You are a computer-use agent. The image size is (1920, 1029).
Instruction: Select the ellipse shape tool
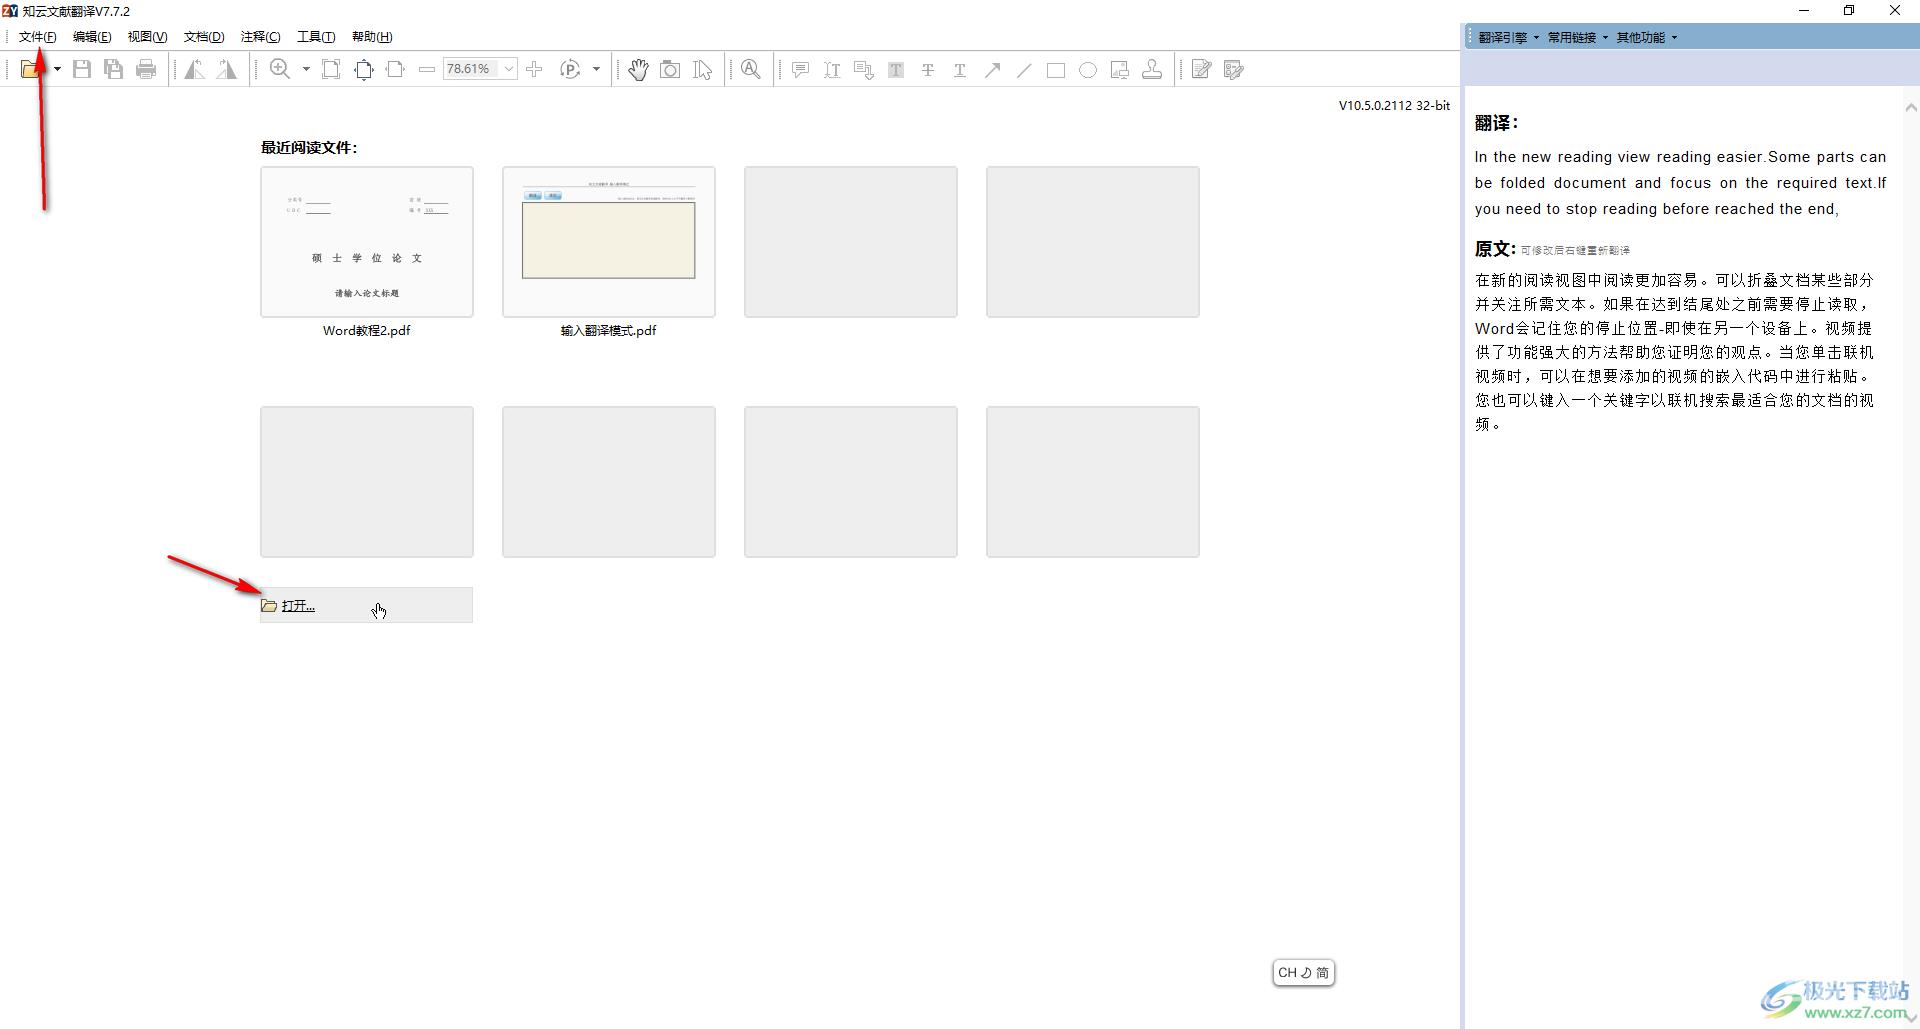click(x=1088, y=69)
